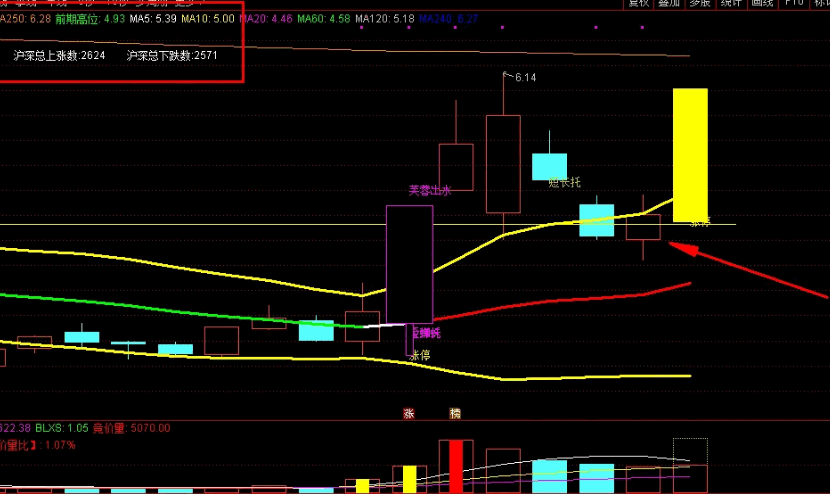Click 沪深总上涨数:2624 text
Image resolution: width=830 pixels, height=494 pixels.
tap(59, 56)
